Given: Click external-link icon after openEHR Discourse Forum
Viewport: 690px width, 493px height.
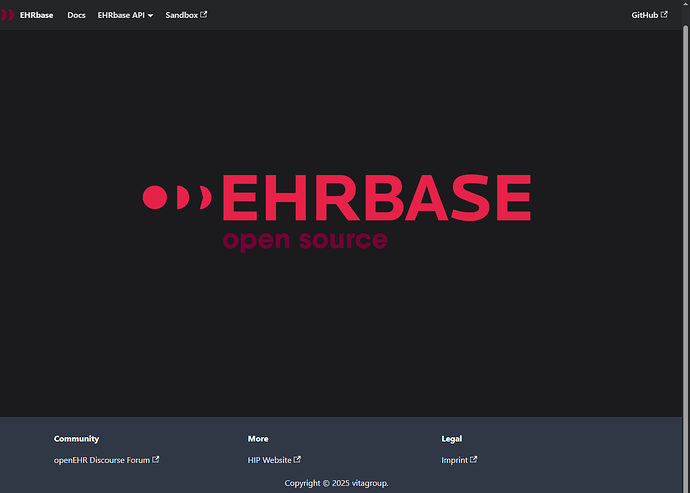Looking at the screenshot, I should pos(155,460).
